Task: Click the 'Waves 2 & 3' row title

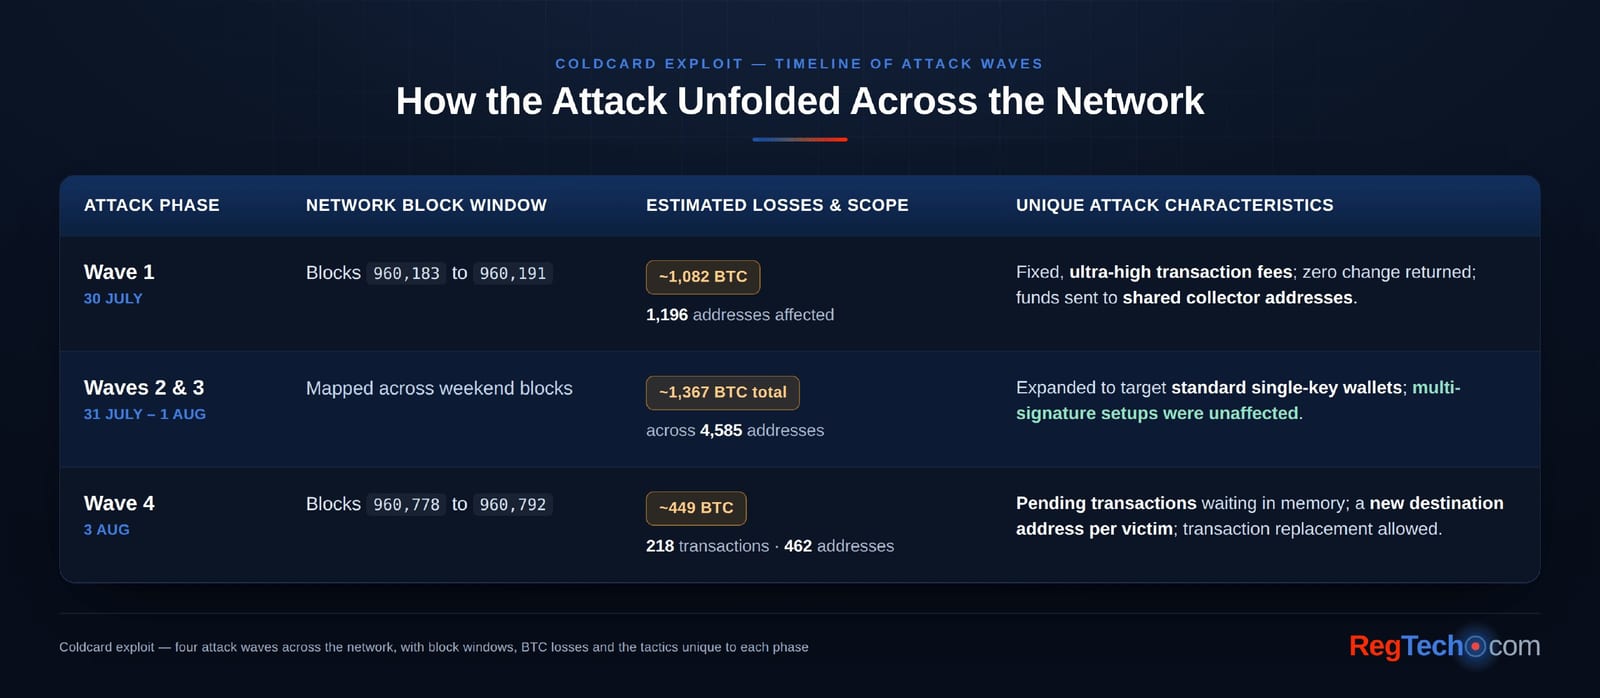Action: tap(144, 387)
